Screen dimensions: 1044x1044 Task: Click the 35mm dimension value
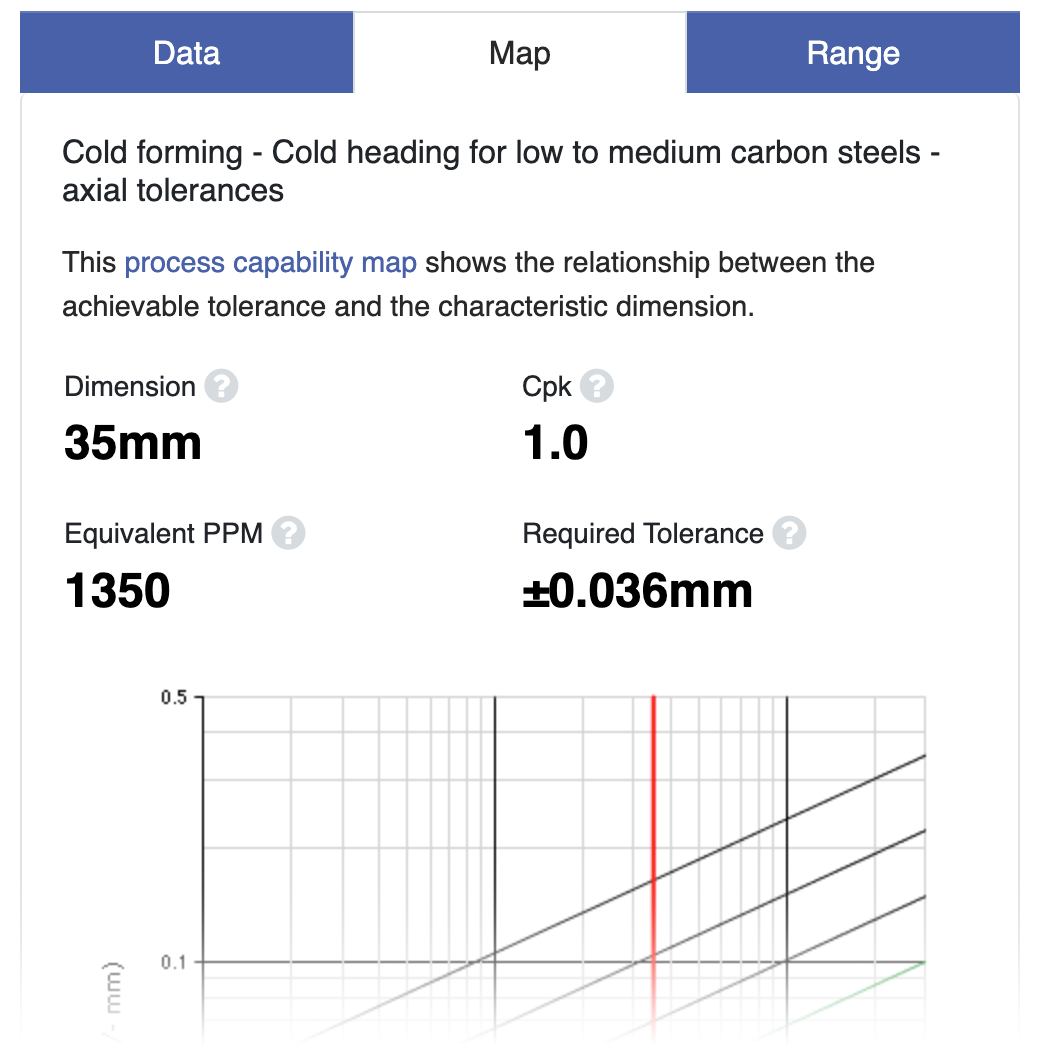click(132, 443)
